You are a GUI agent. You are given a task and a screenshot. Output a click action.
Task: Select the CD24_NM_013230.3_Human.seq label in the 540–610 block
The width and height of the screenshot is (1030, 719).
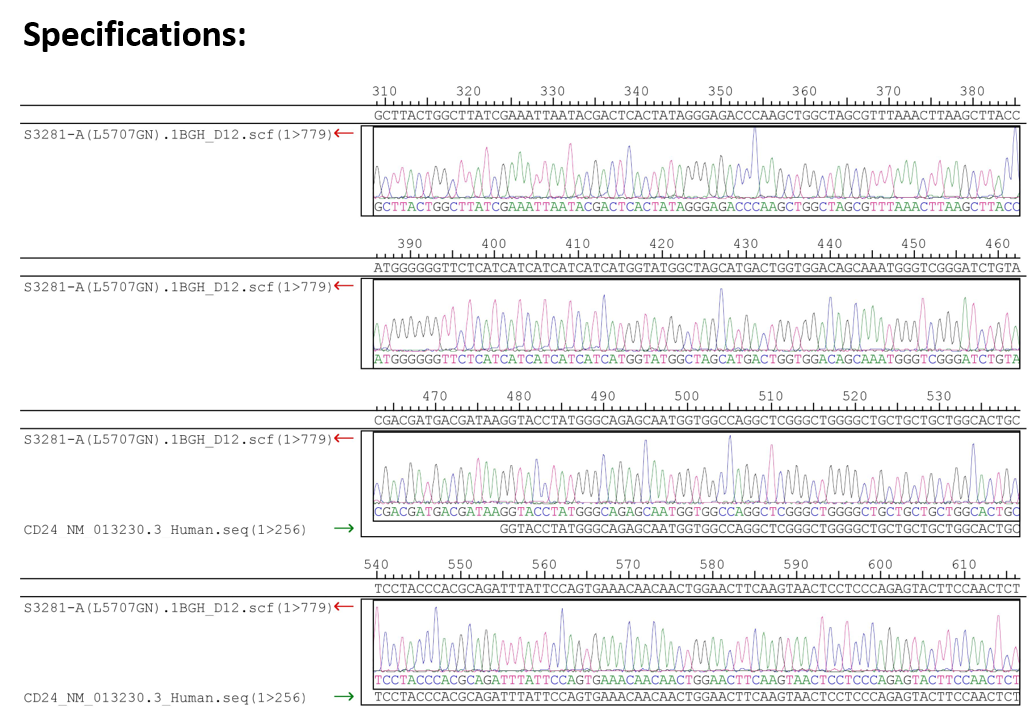coord(164,696)
